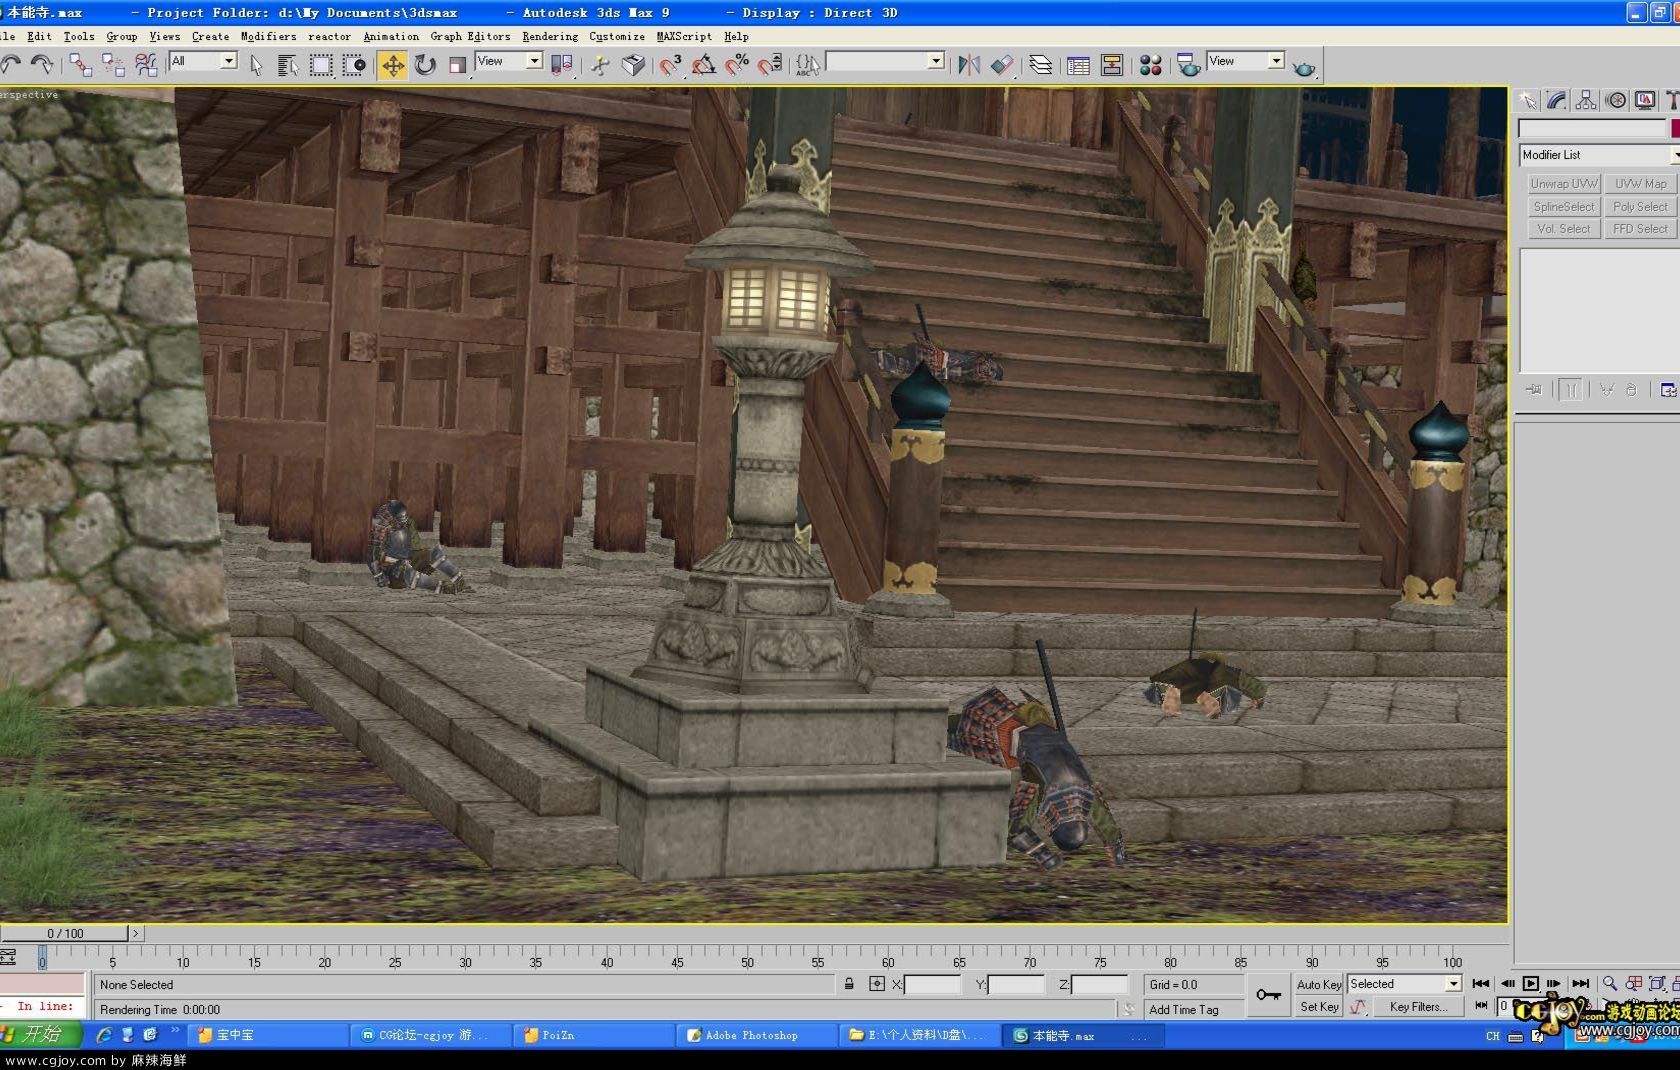The image size is (1680, 1070).
Task: Click the Set Key button
Action: click(x=1319, y=1007)
